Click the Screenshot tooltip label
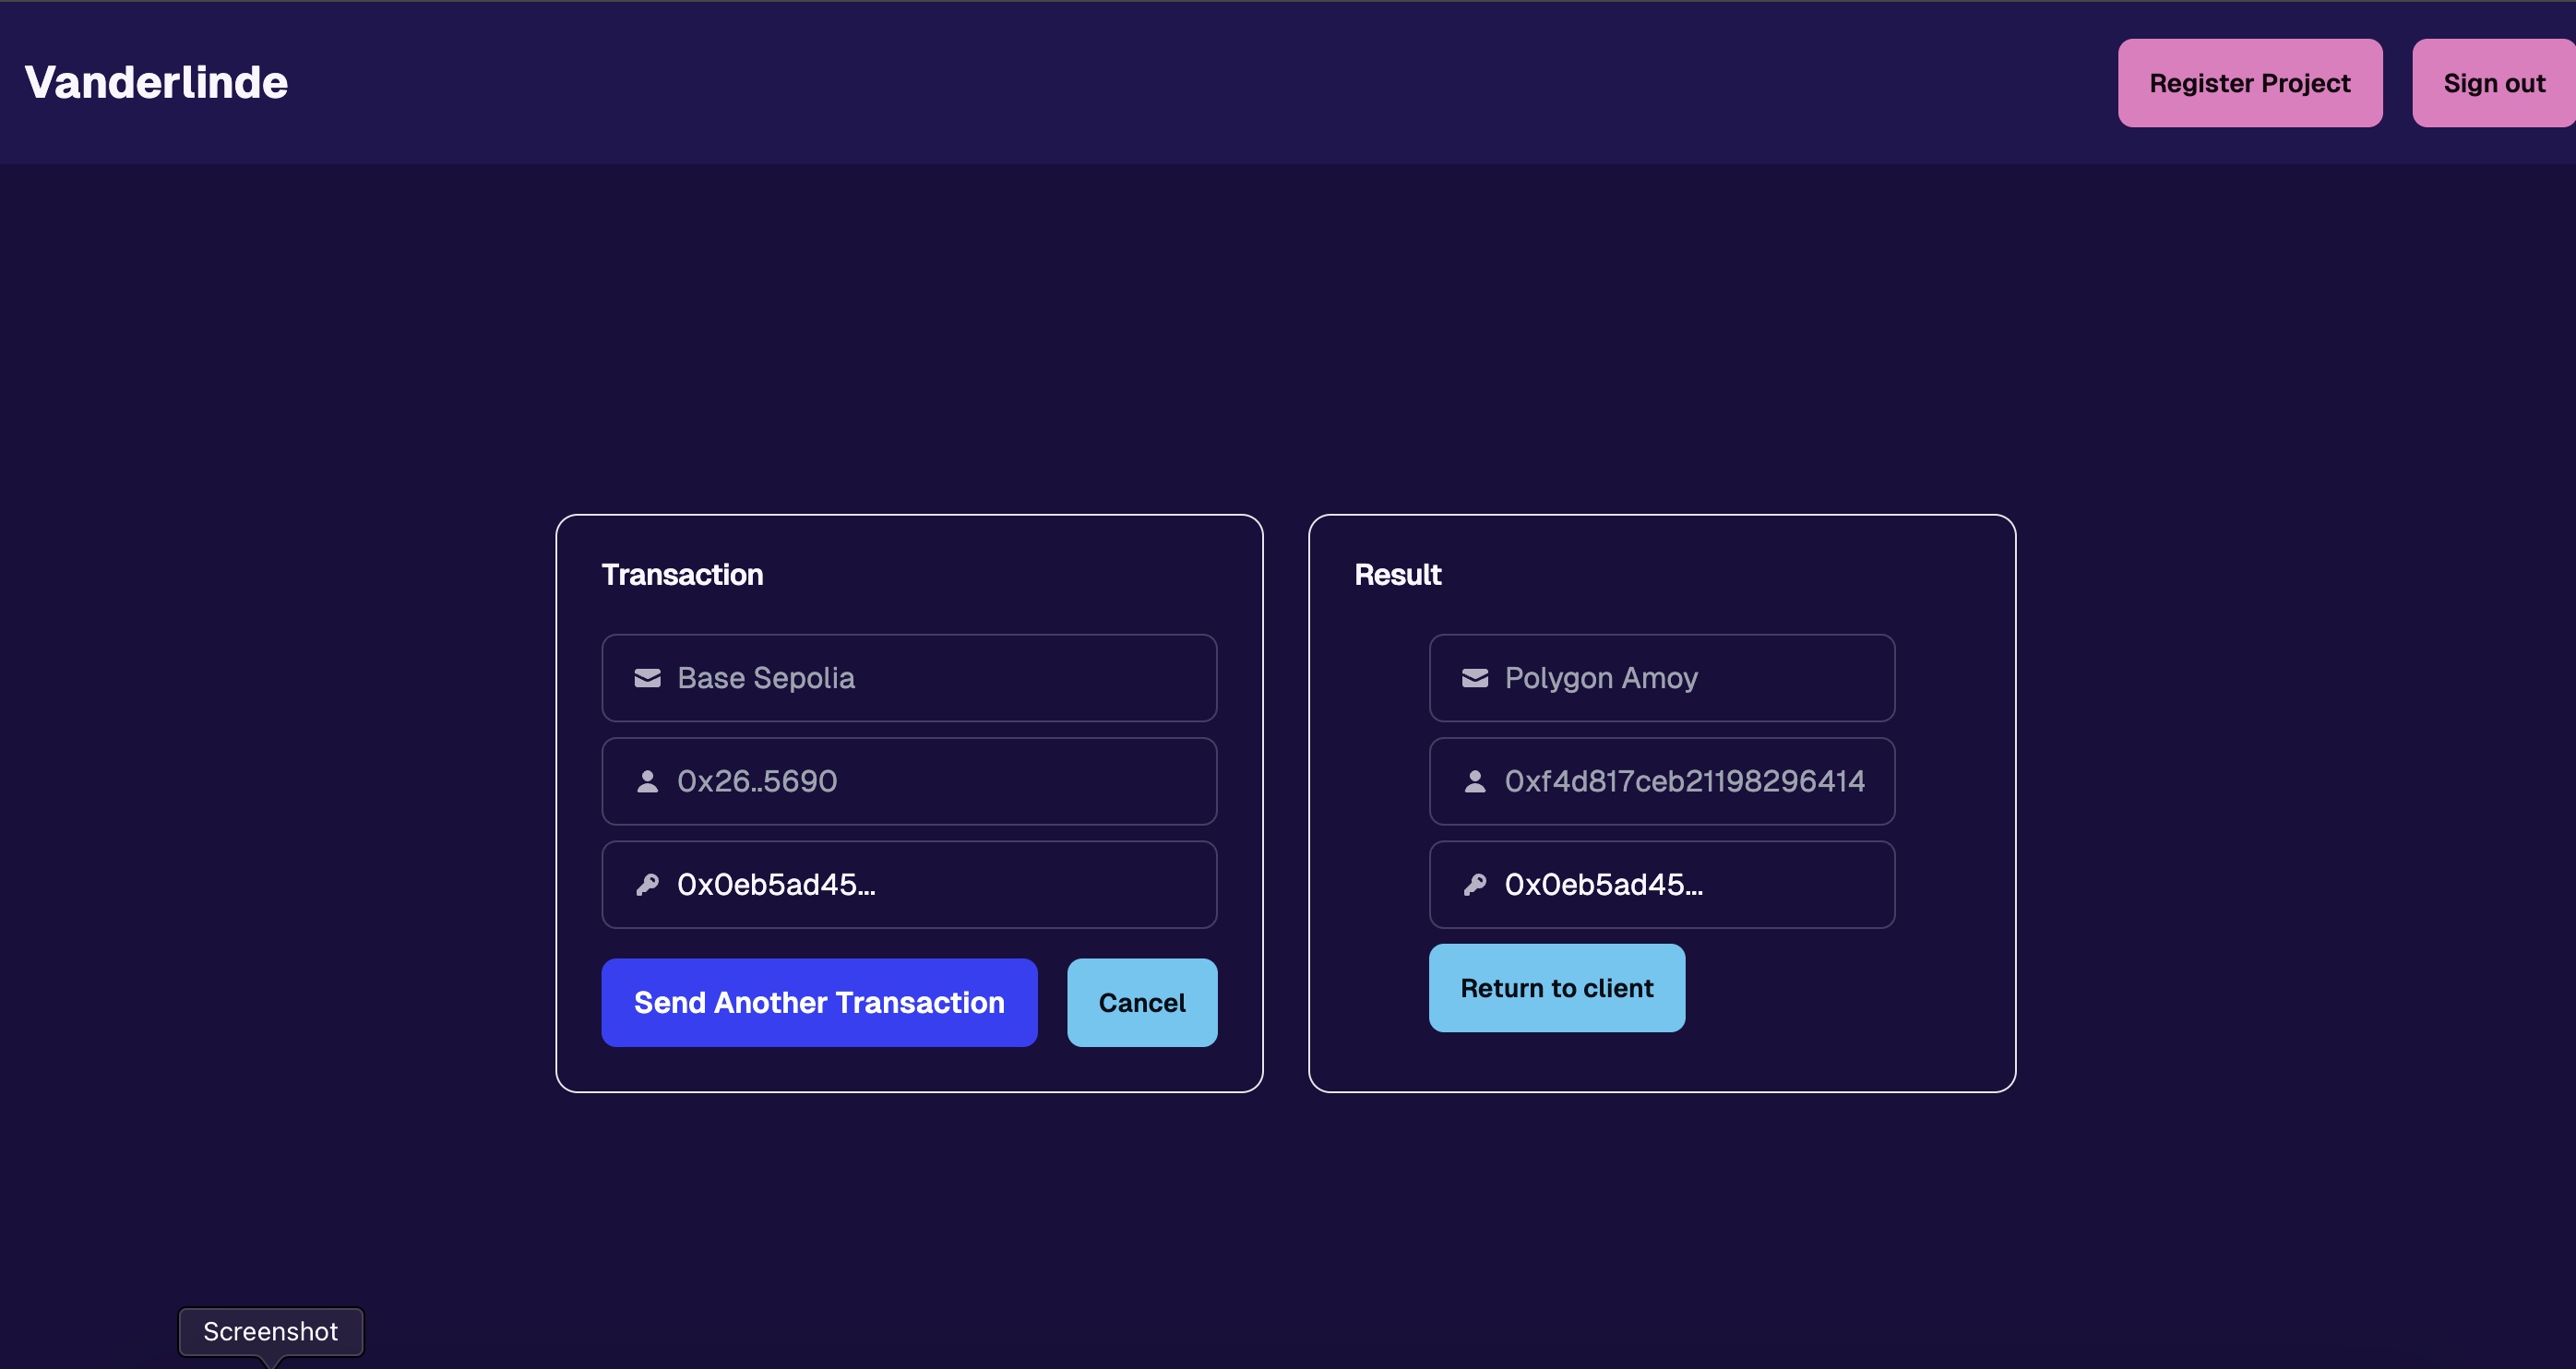 coord(270,1331)
